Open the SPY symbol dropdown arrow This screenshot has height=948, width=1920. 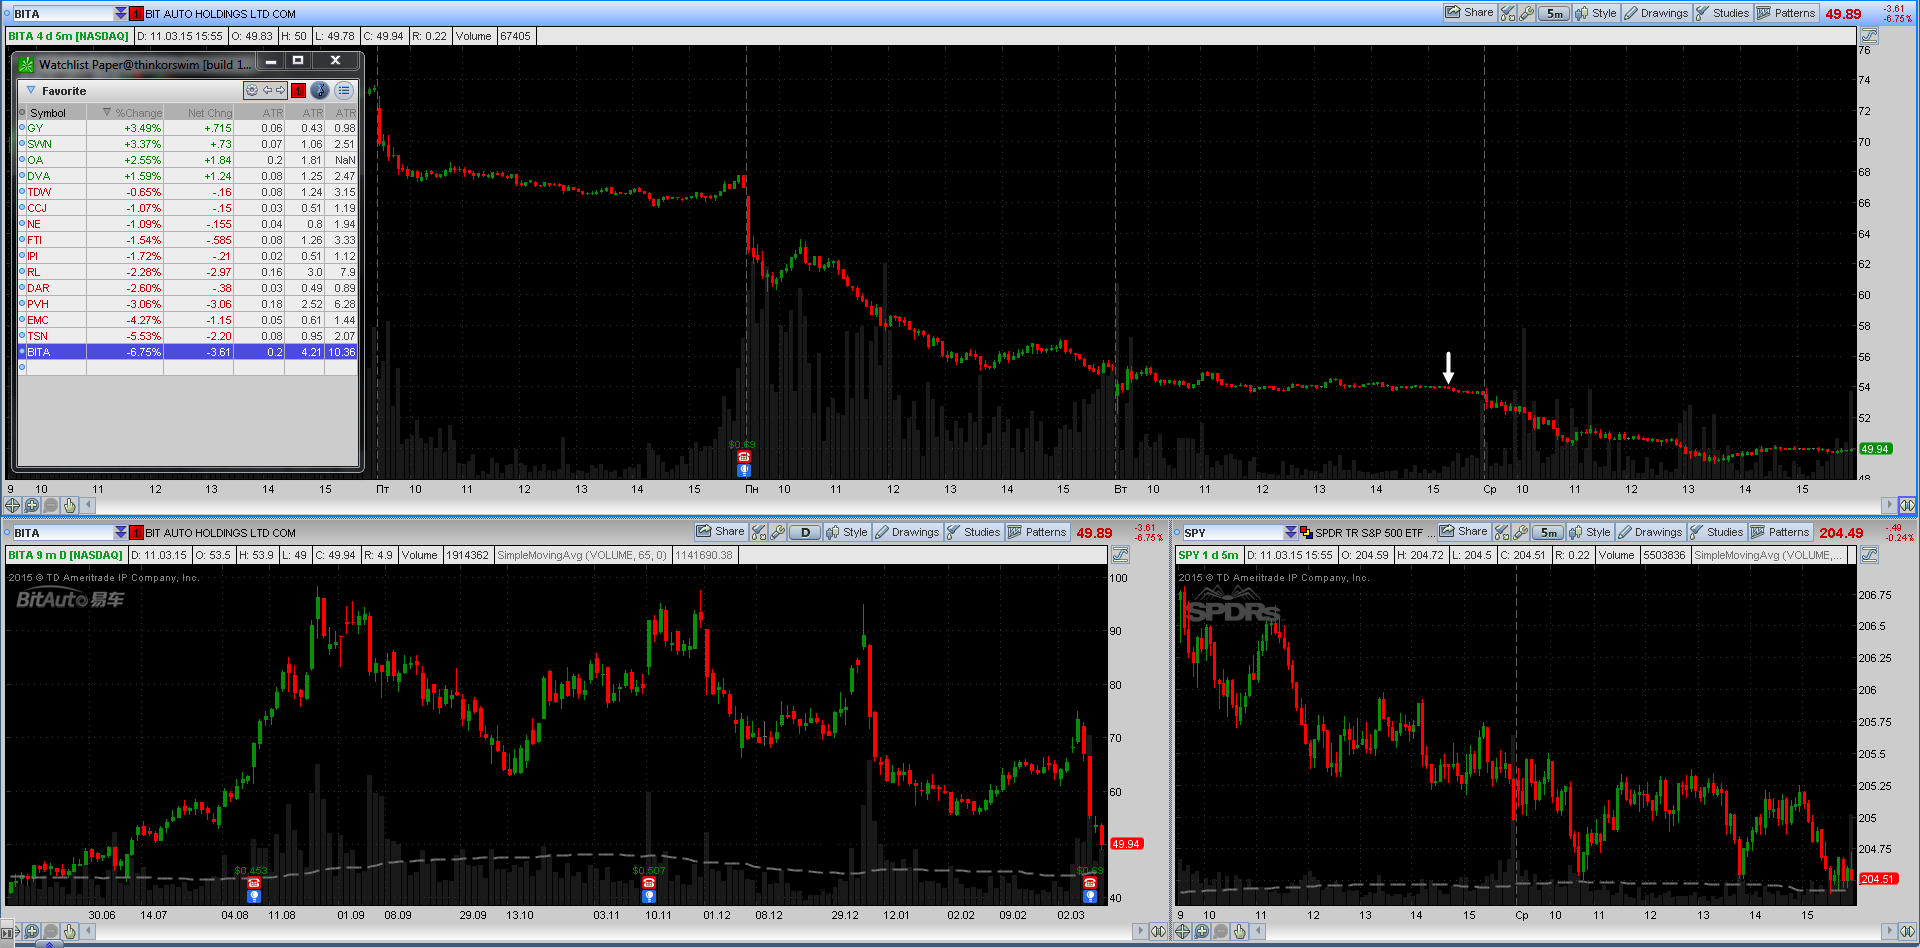1290,532
